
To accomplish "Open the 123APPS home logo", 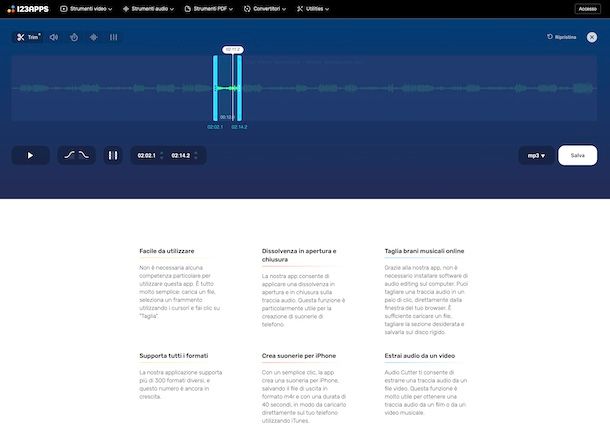I will point(28,9).
